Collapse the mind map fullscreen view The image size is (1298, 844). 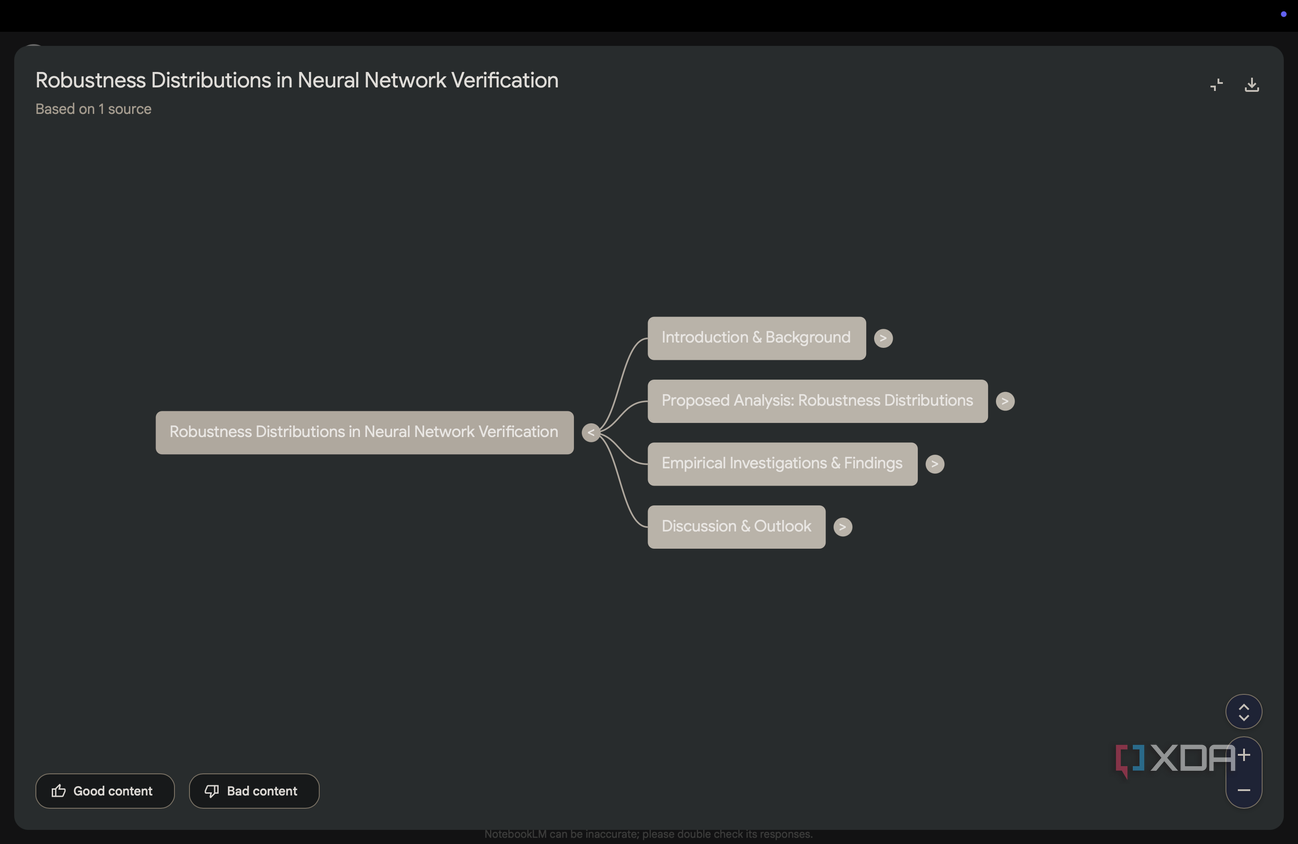click(x=1216, y=85)
